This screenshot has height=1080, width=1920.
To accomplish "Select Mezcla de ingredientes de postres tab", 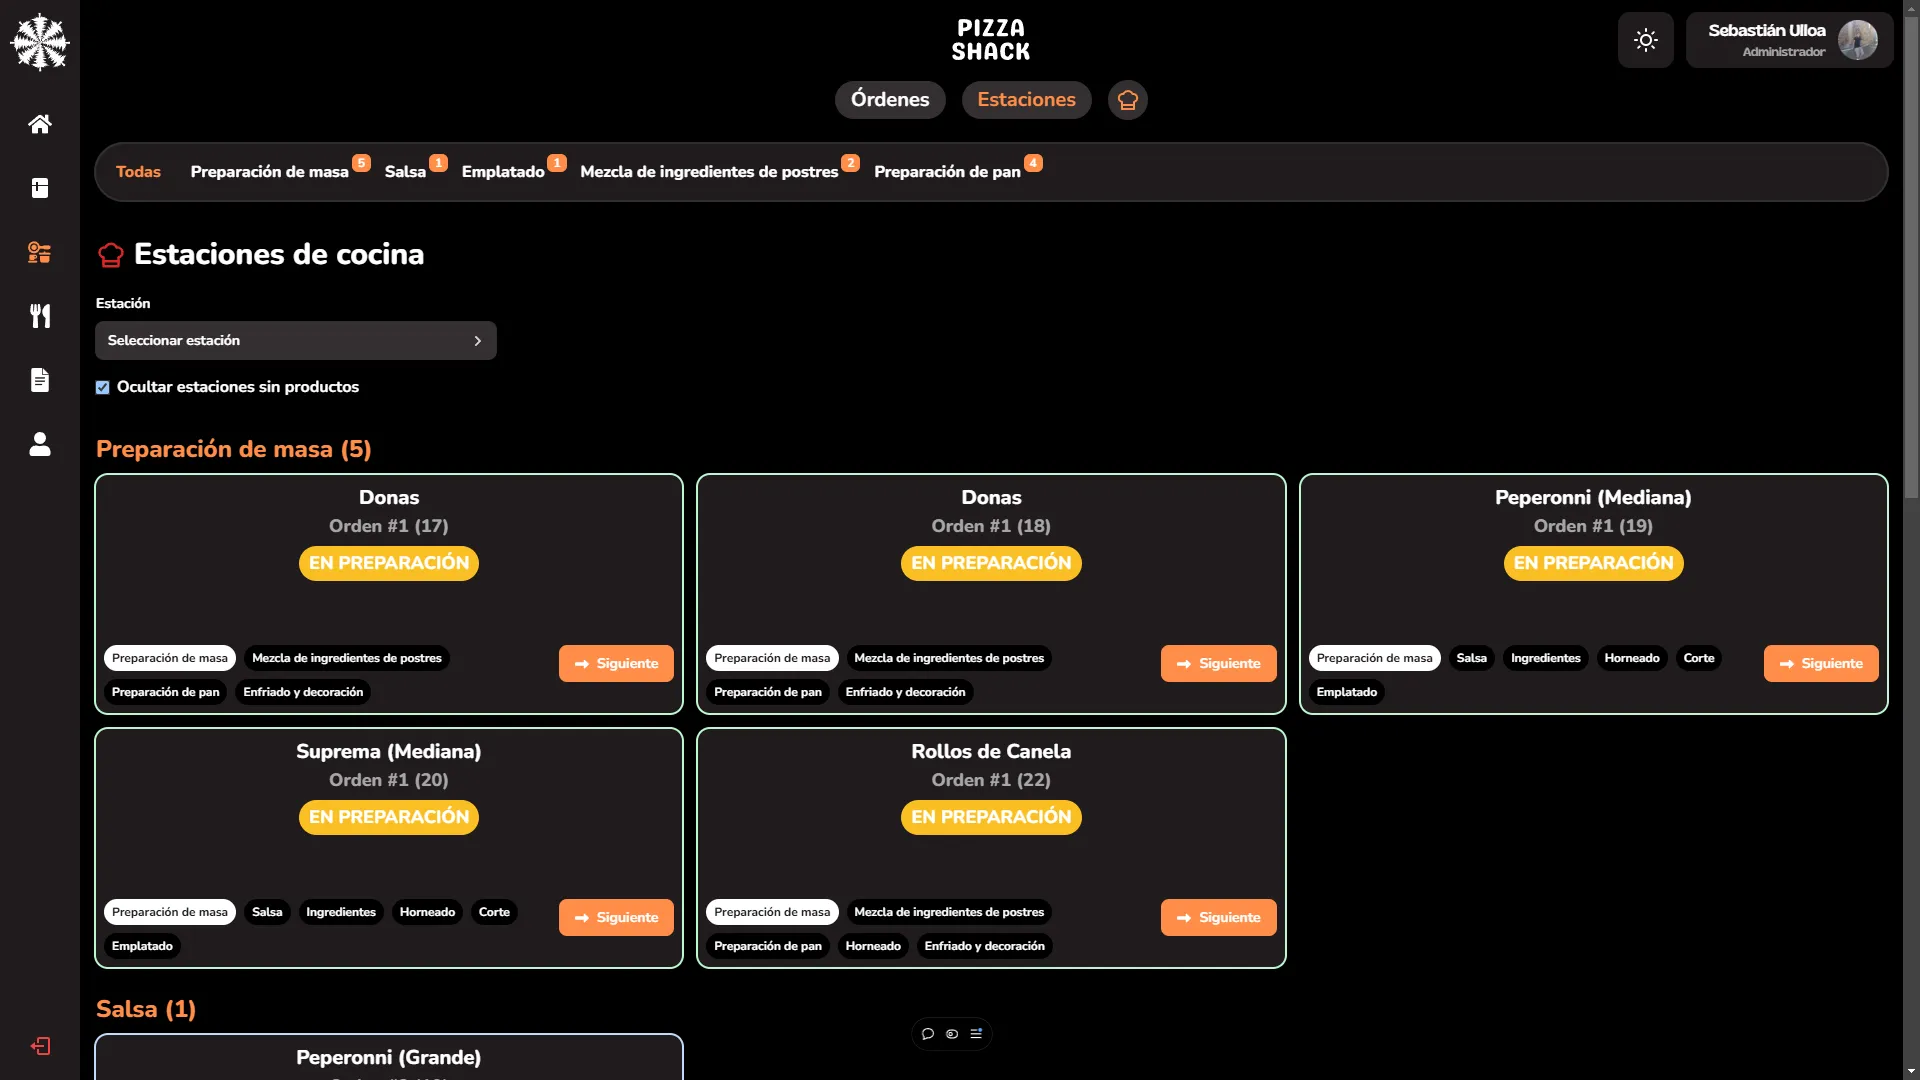I will point(709,172).
